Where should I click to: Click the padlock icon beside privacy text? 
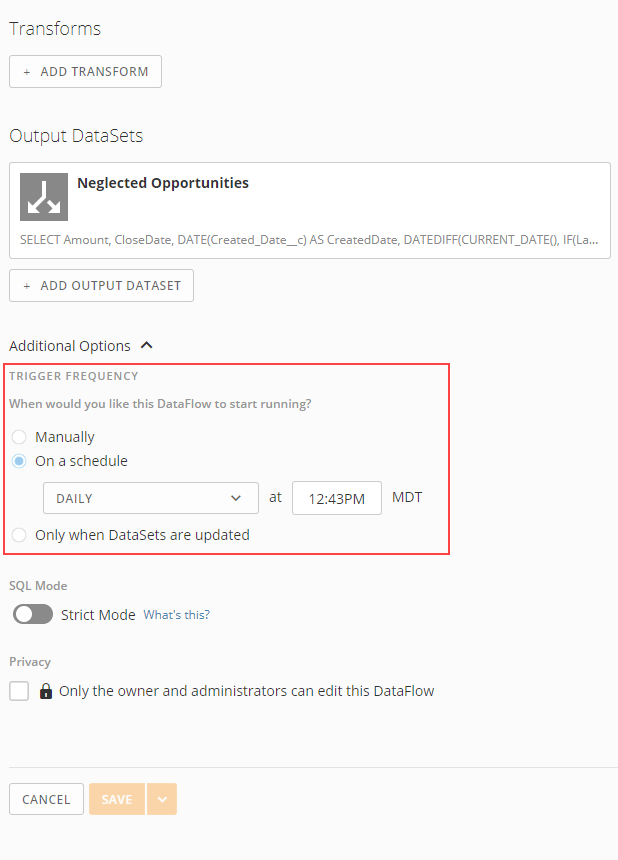46,691
